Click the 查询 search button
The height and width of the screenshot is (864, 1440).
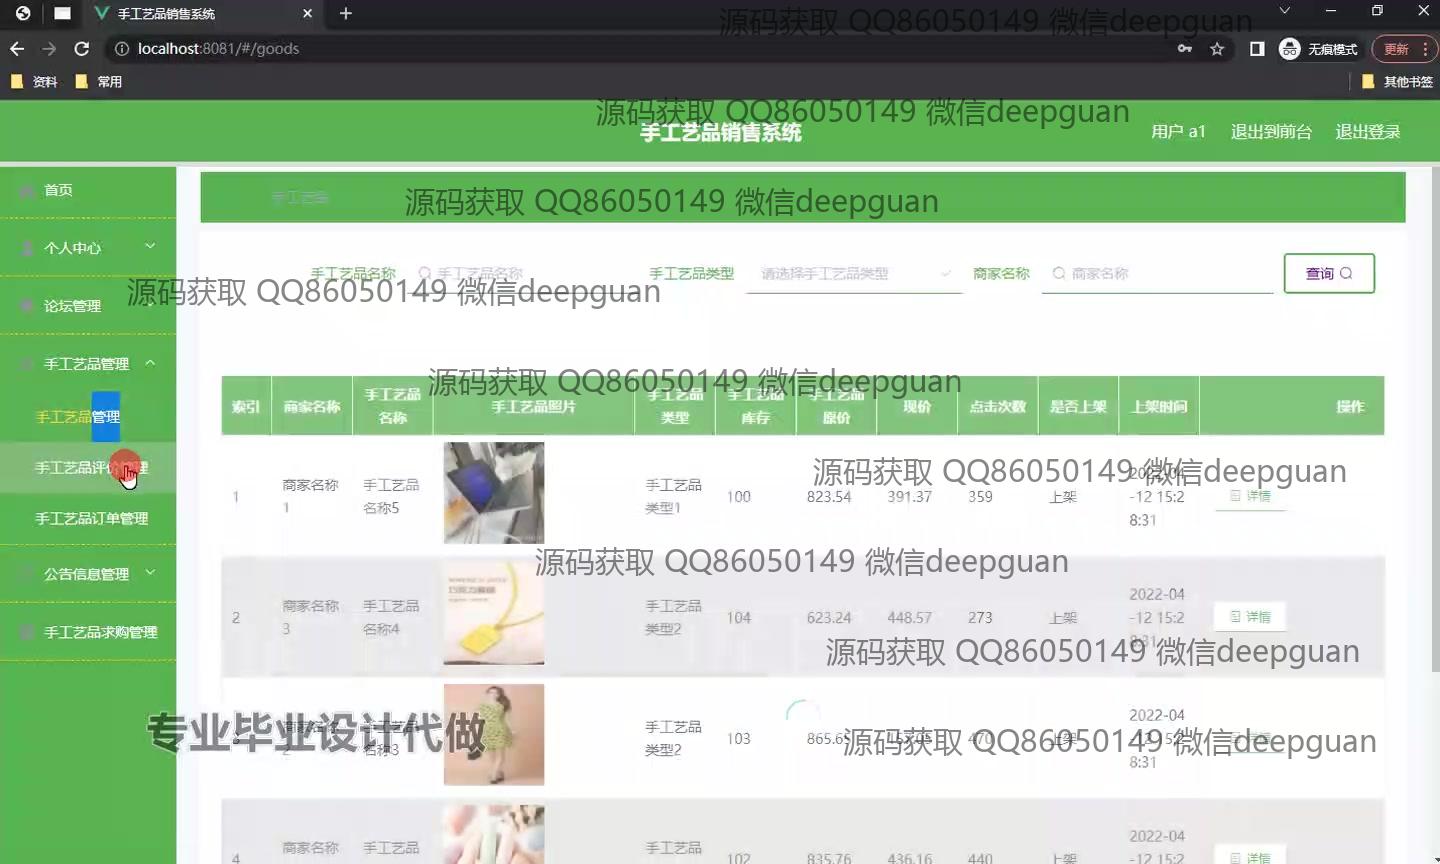click(1329, 273)
